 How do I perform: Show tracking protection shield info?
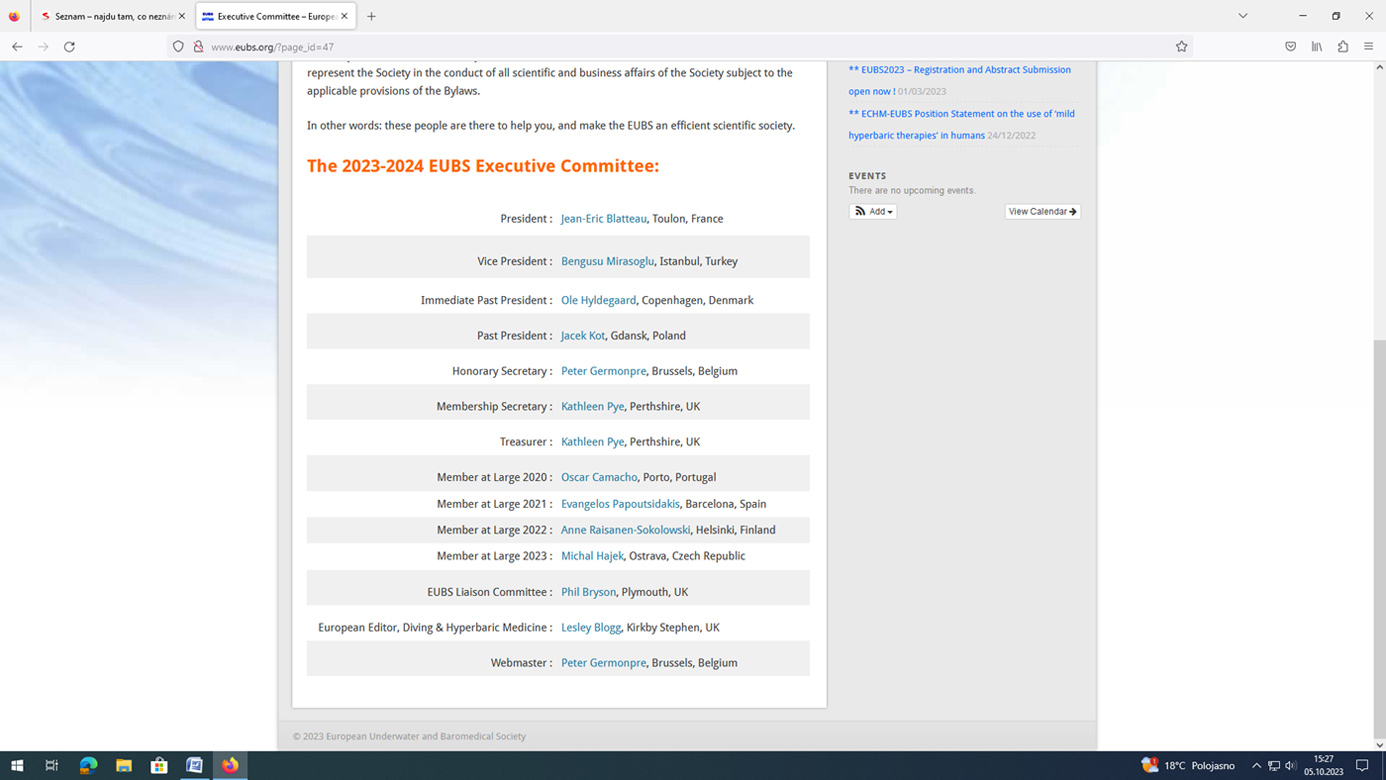coord(178,47)
